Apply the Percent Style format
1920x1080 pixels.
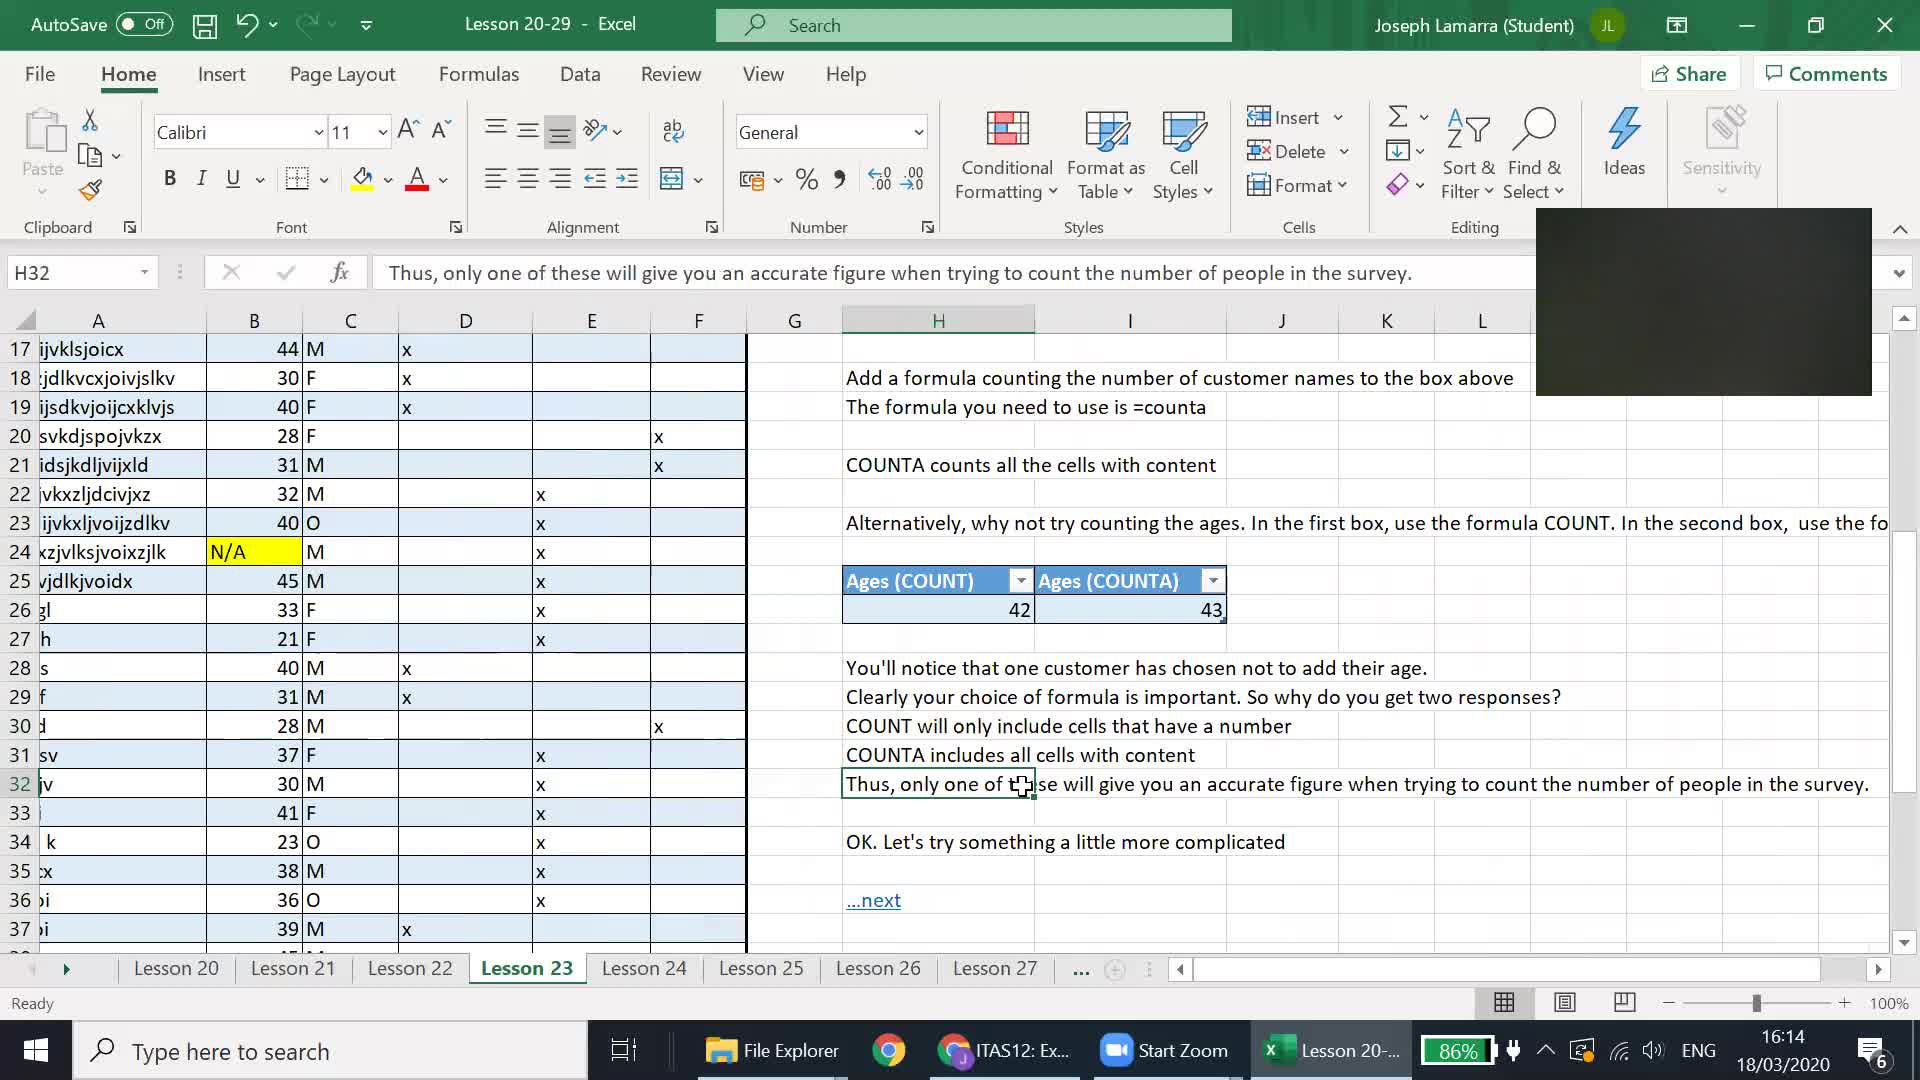coord(806,180)
